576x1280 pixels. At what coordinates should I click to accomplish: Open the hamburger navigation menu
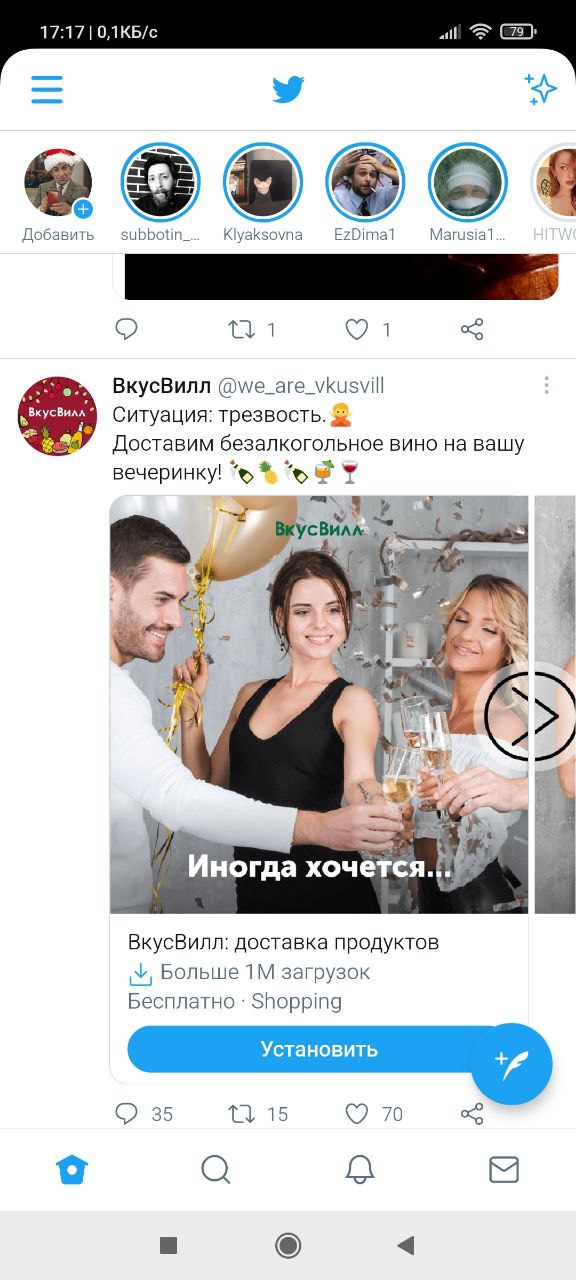(x=47, y=90)
